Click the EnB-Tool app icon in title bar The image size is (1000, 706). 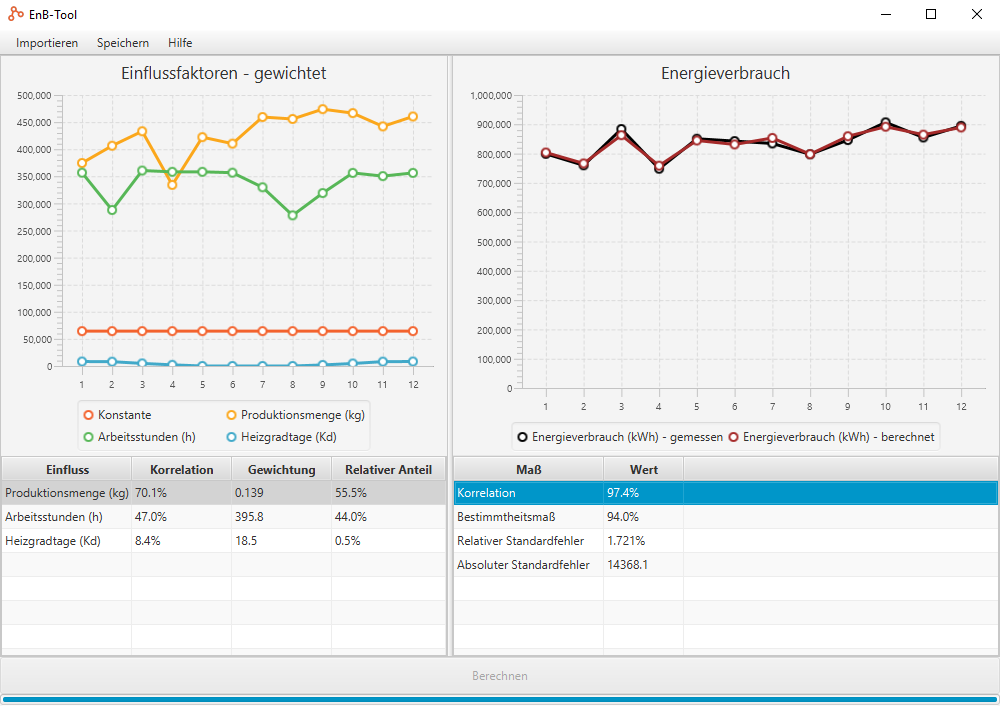(x=16, y=14)
